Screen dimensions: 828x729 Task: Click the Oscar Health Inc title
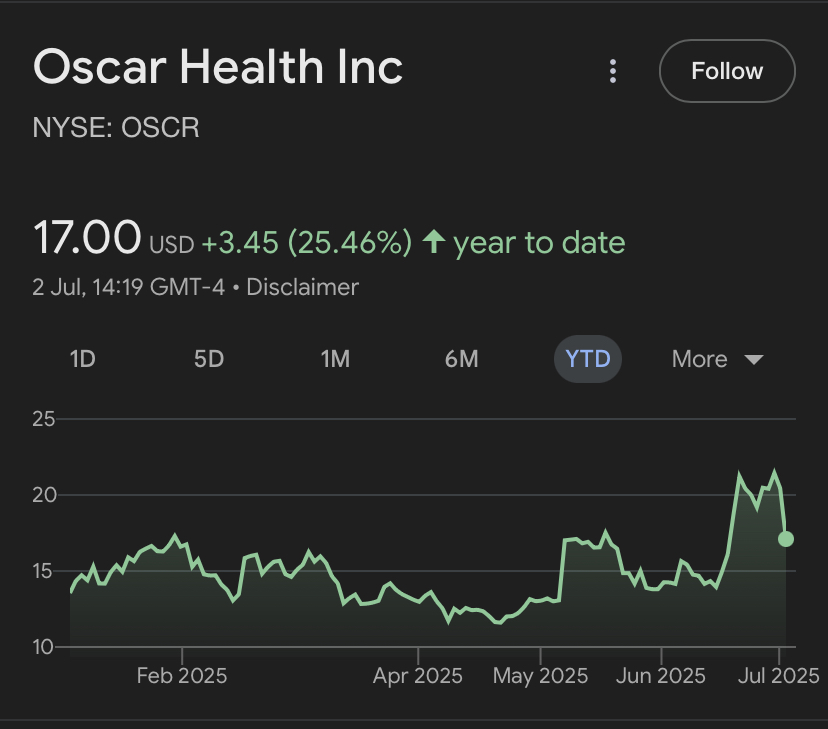tap(218, 68)
